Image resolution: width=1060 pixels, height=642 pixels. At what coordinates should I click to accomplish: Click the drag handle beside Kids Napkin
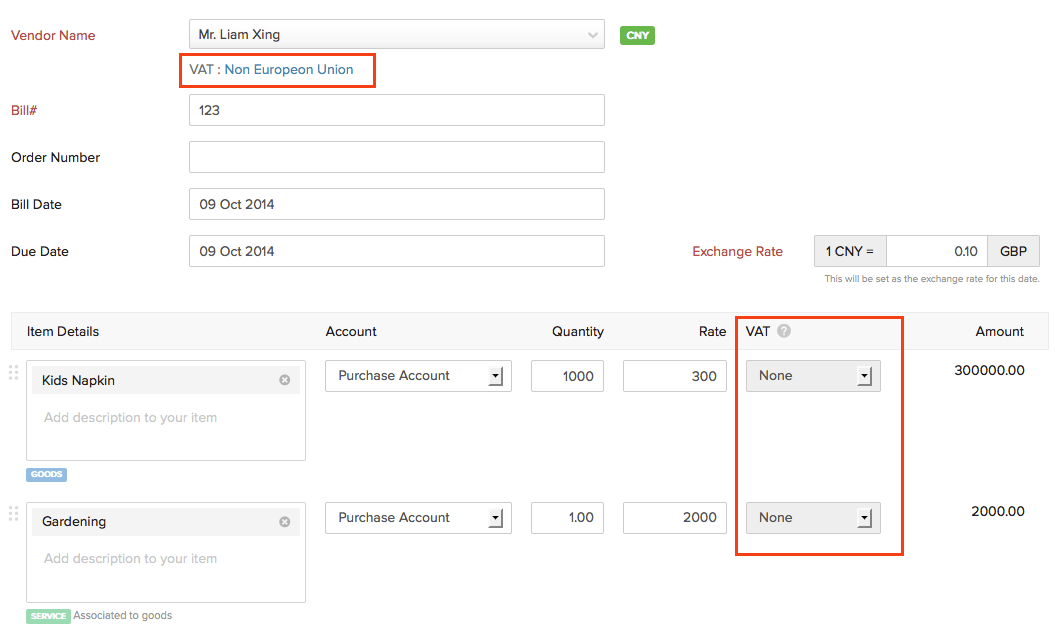(x=13, y=373)
